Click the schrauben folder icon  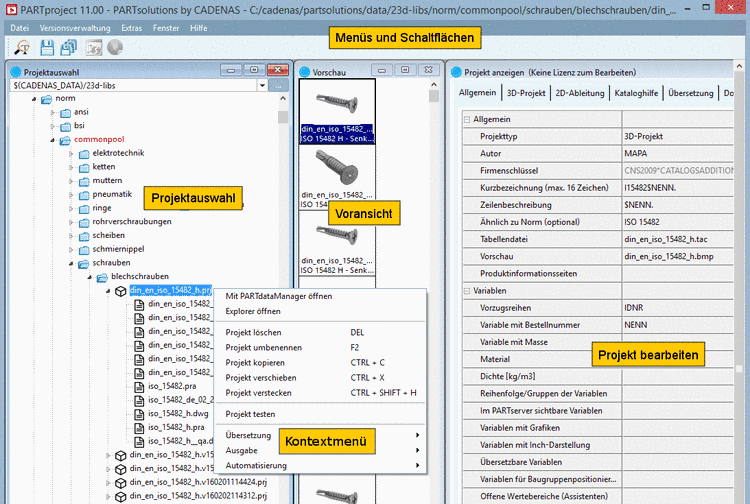tap(84, 263)
